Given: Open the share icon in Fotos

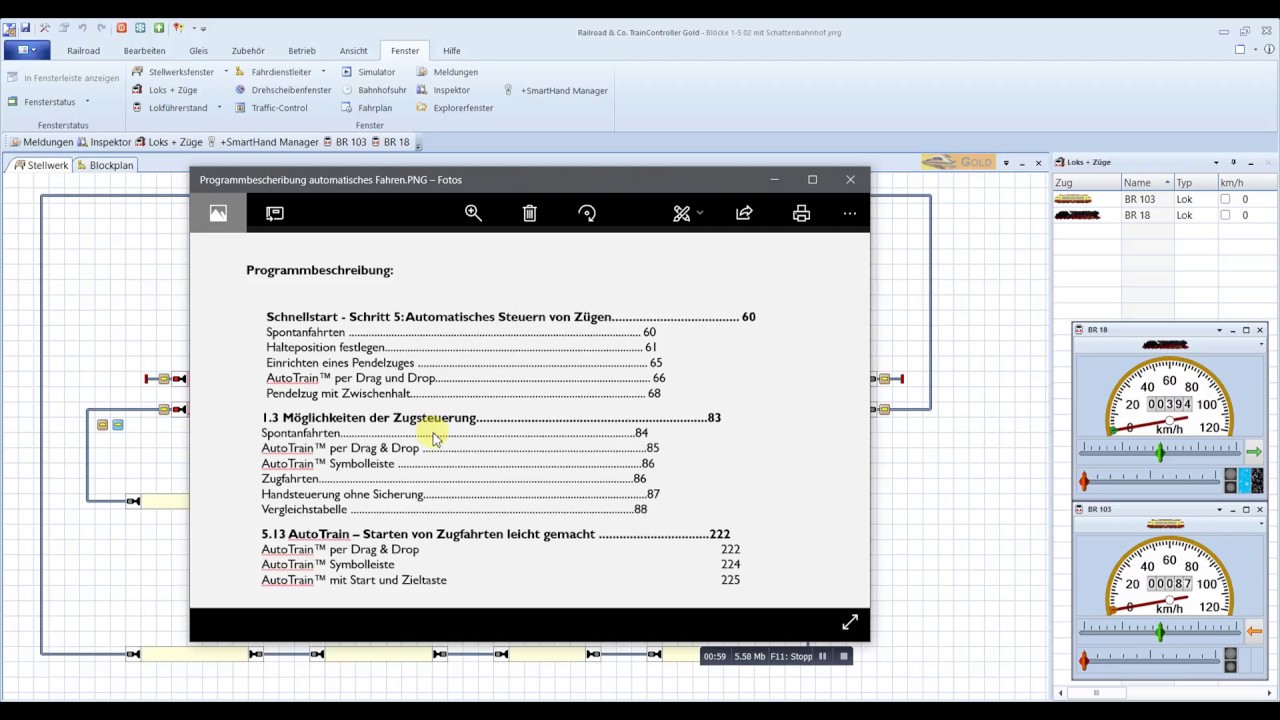Looking at the screenshot, I should click(x=744, y=213).
